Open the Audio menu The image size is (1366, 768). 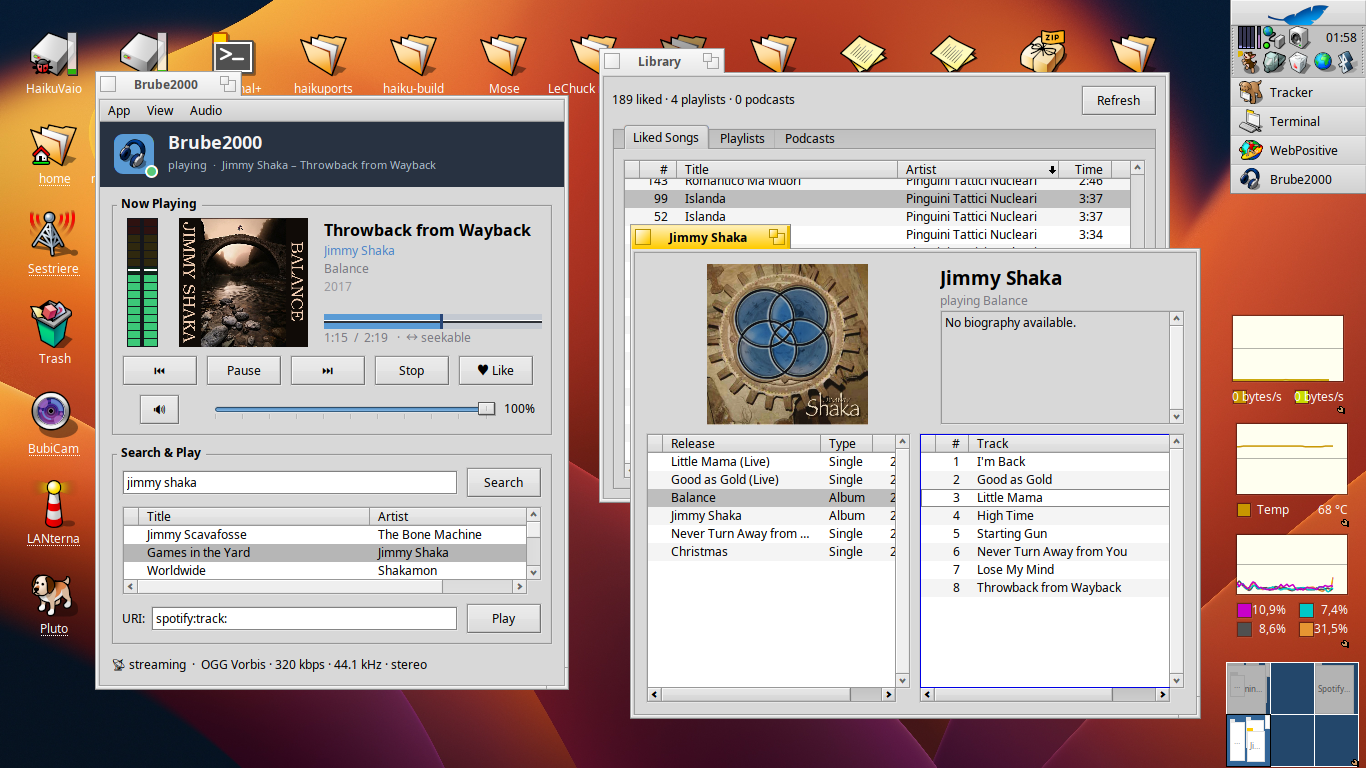click(206, 111)
